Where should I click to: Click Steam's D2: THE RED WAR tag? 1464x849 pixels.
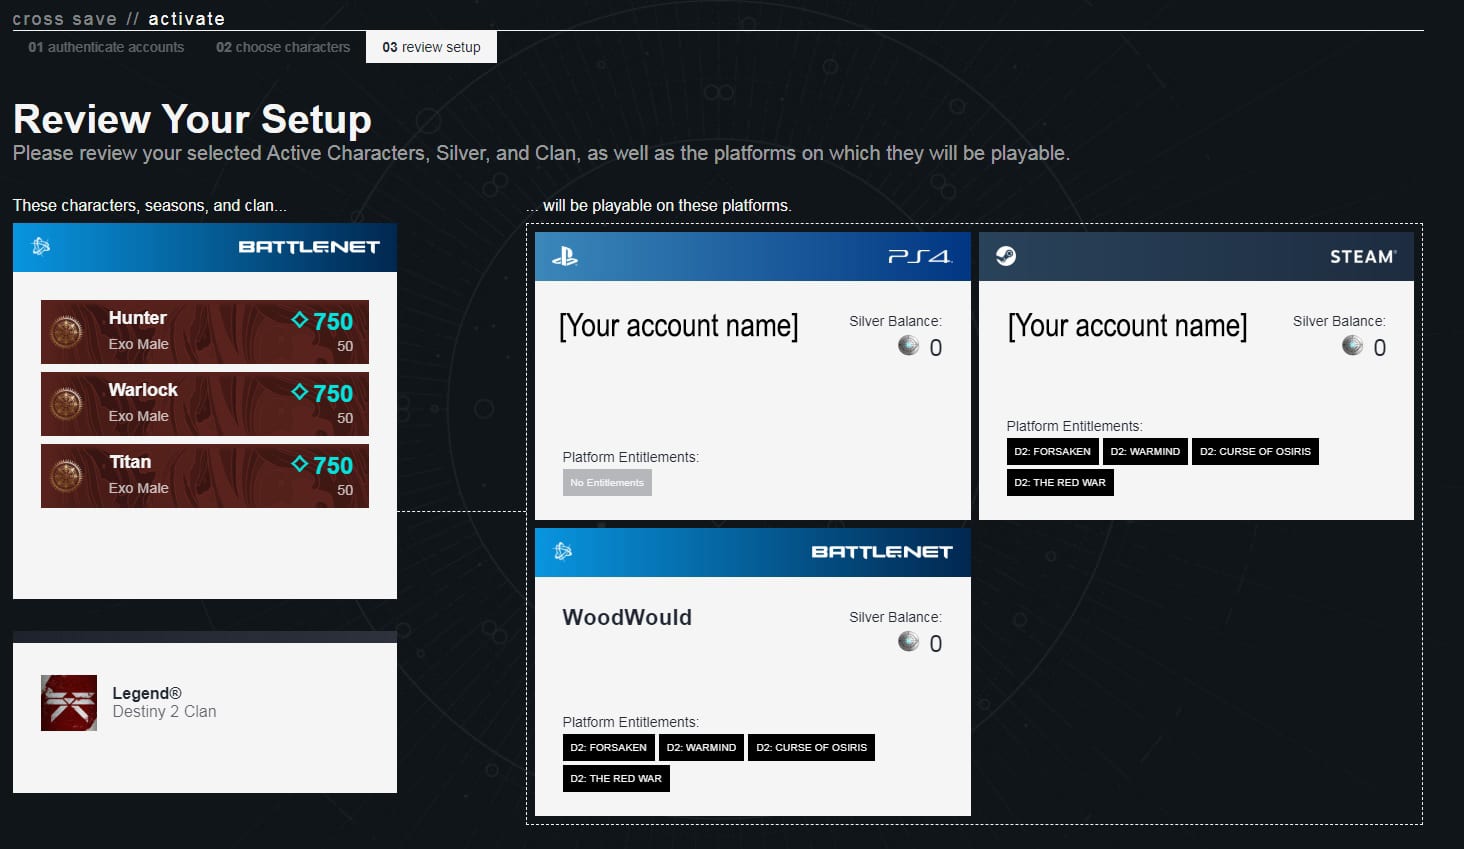pos(1060,483)
